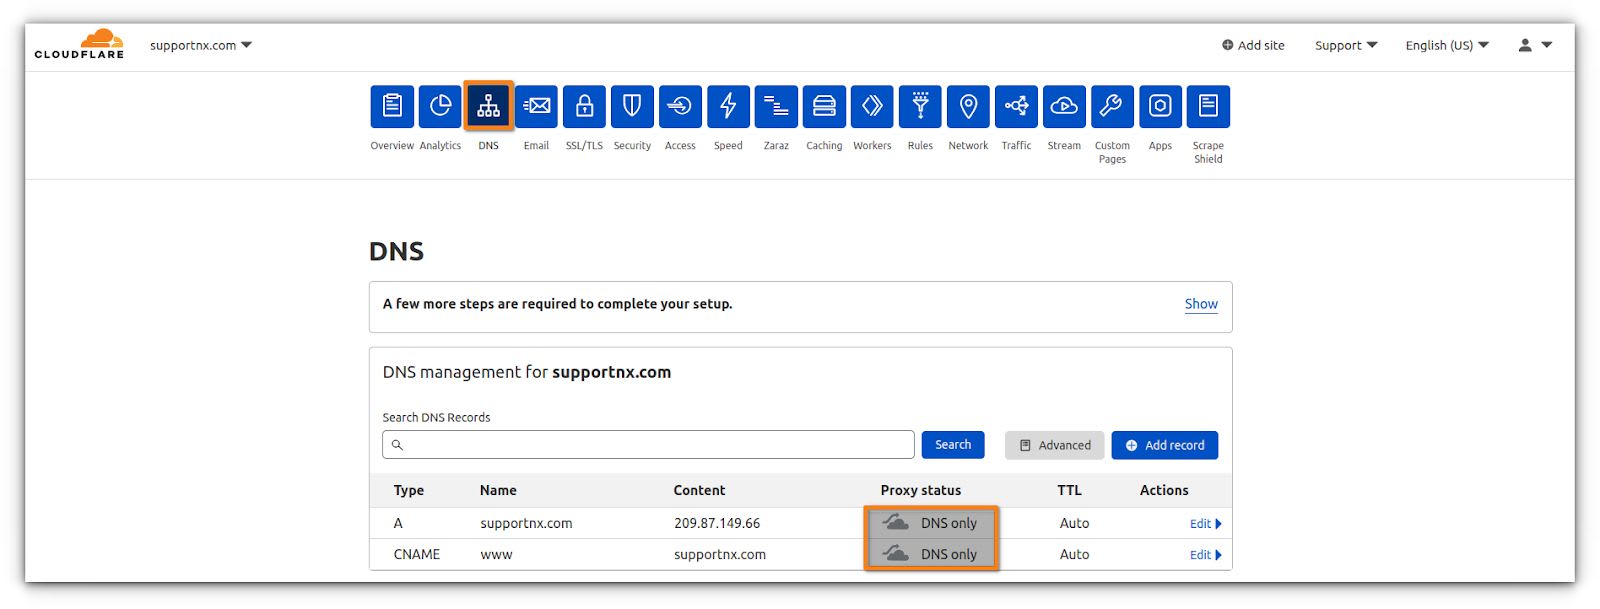Click the TTL column header
The height and width of the screenshot is (609, 1600).
pyautogui.click(x=1069, y=490)
